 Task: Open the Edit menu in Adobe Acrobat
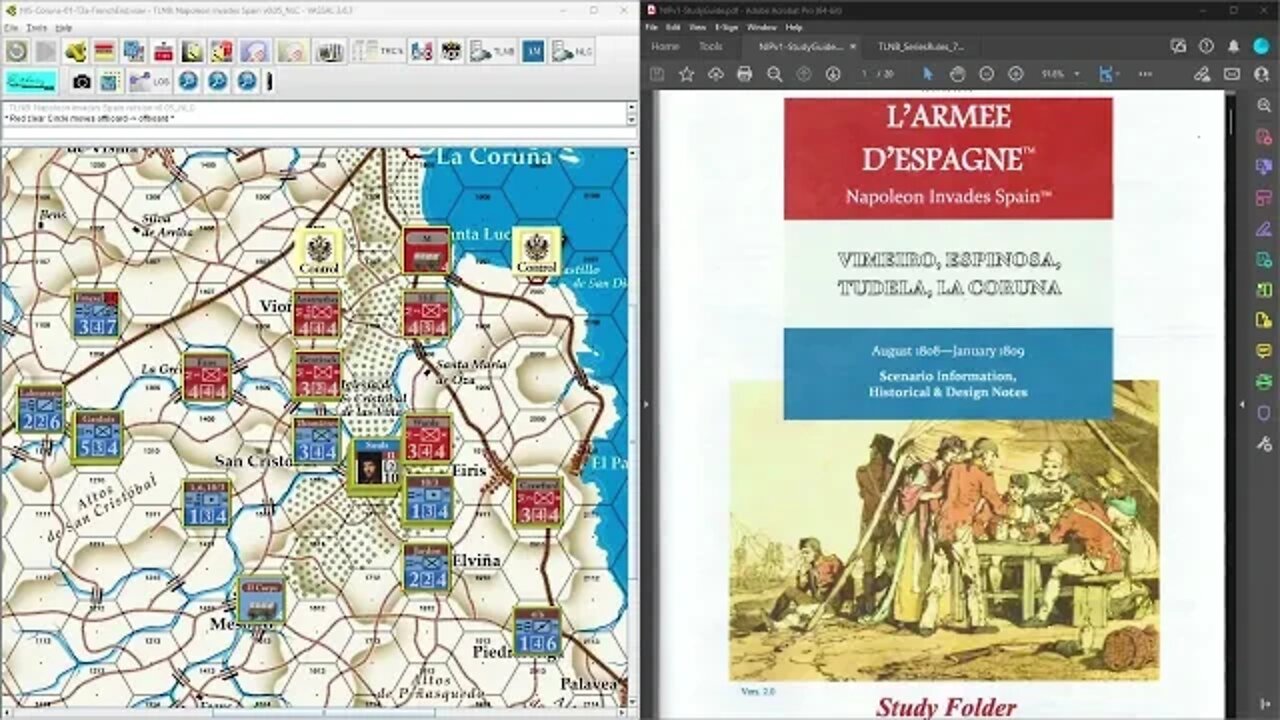[x=674, y=27]
